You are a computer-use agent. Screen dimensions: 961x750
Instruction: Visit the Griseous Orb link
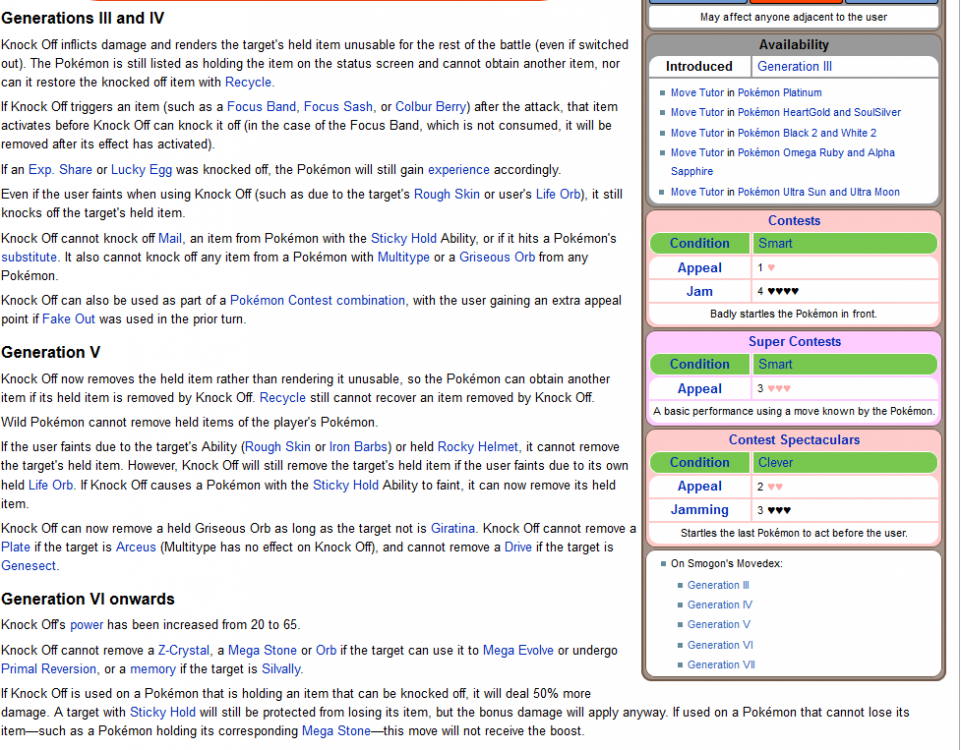(x=497, y=257)
